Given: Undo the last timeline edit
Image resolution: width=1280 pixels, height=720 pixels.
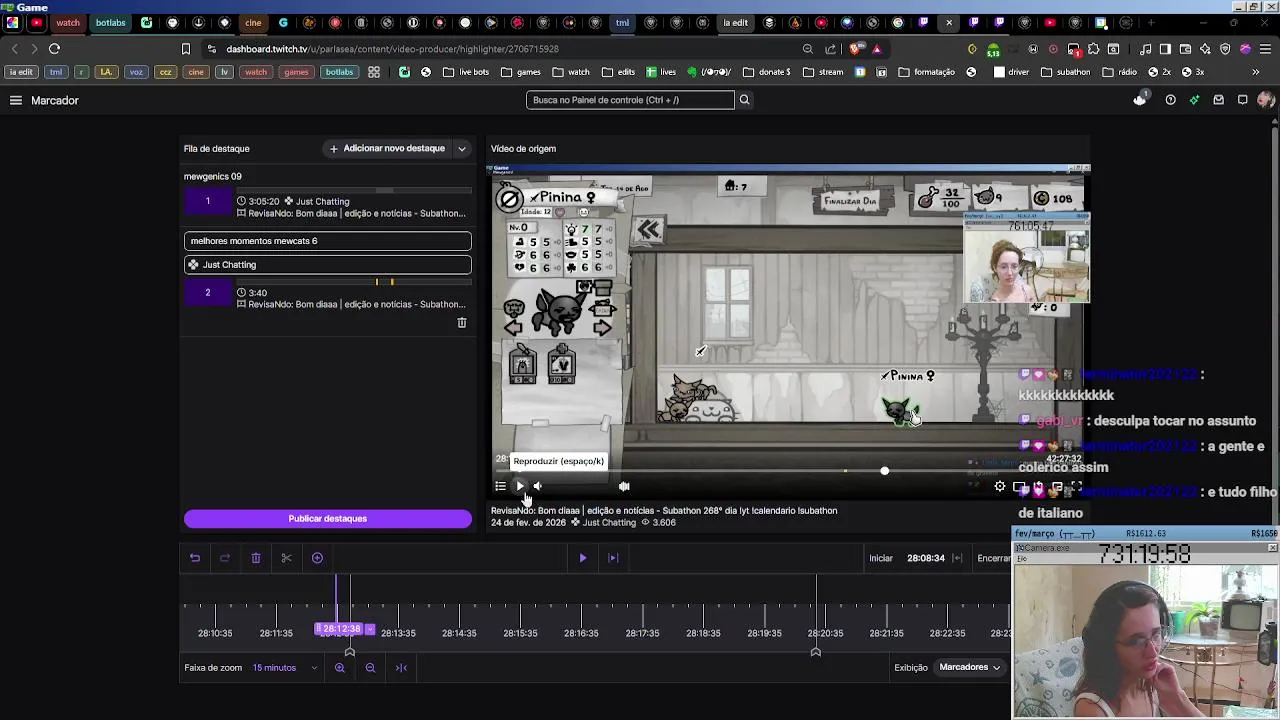Looking at the screenshot, I should click(x=195, y=558).
